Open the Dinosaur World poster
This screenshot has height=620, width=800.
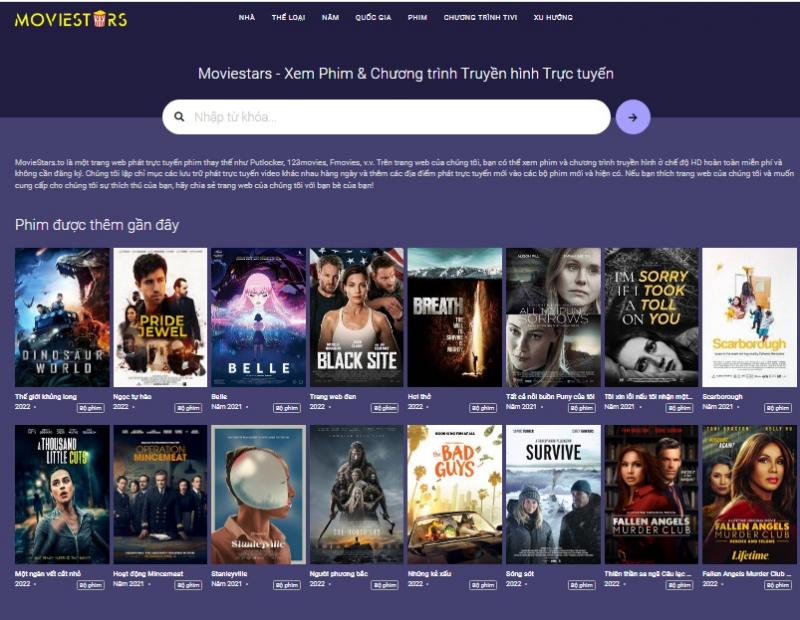click(62, 317)
